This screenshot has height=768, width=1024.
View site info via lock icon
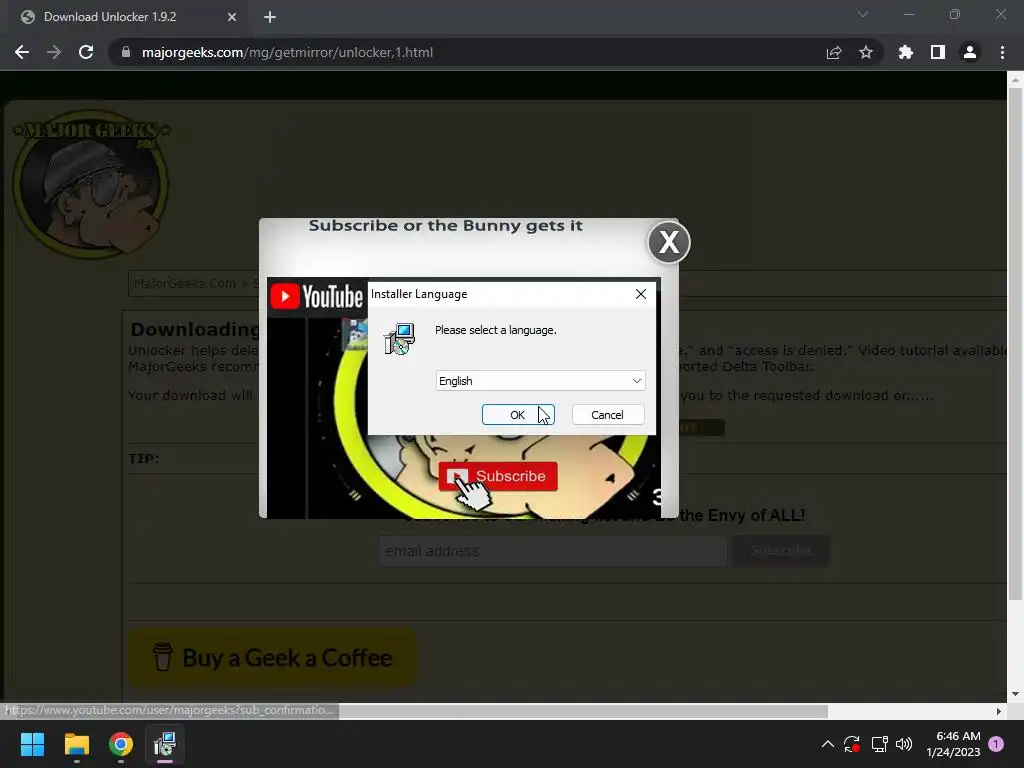coord(126,52)
